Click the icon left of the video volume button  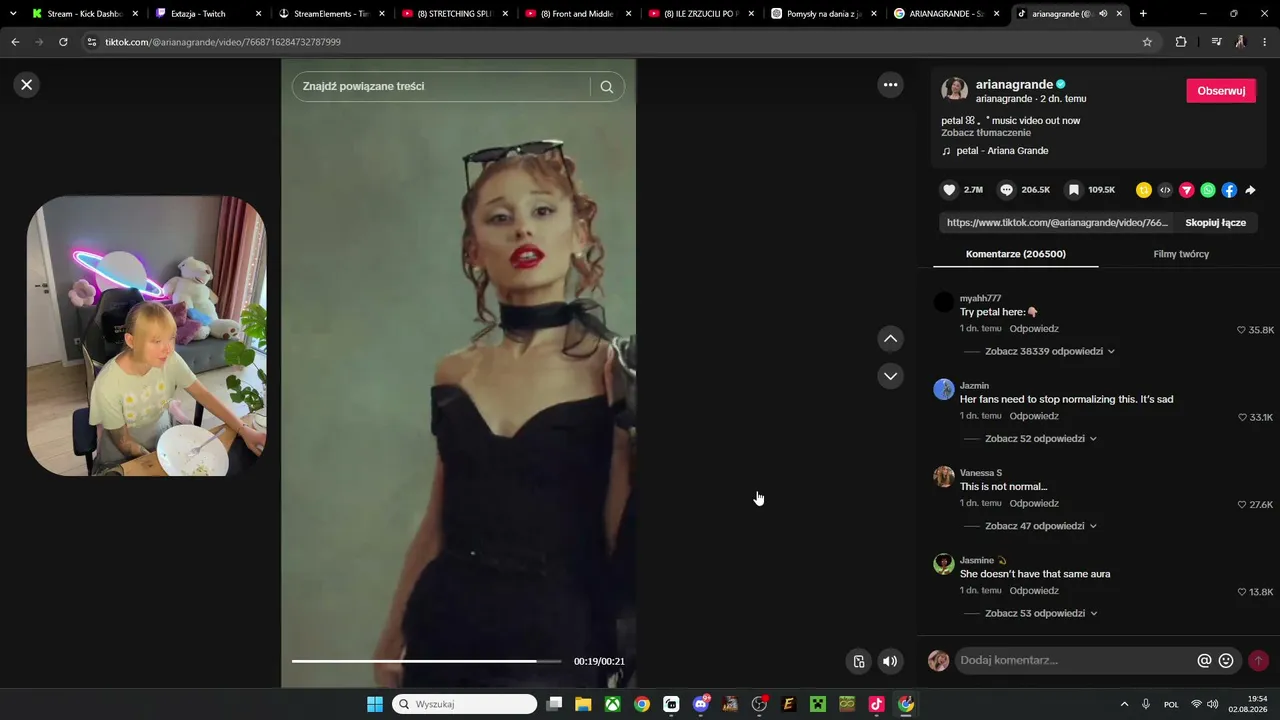[858, 661]
